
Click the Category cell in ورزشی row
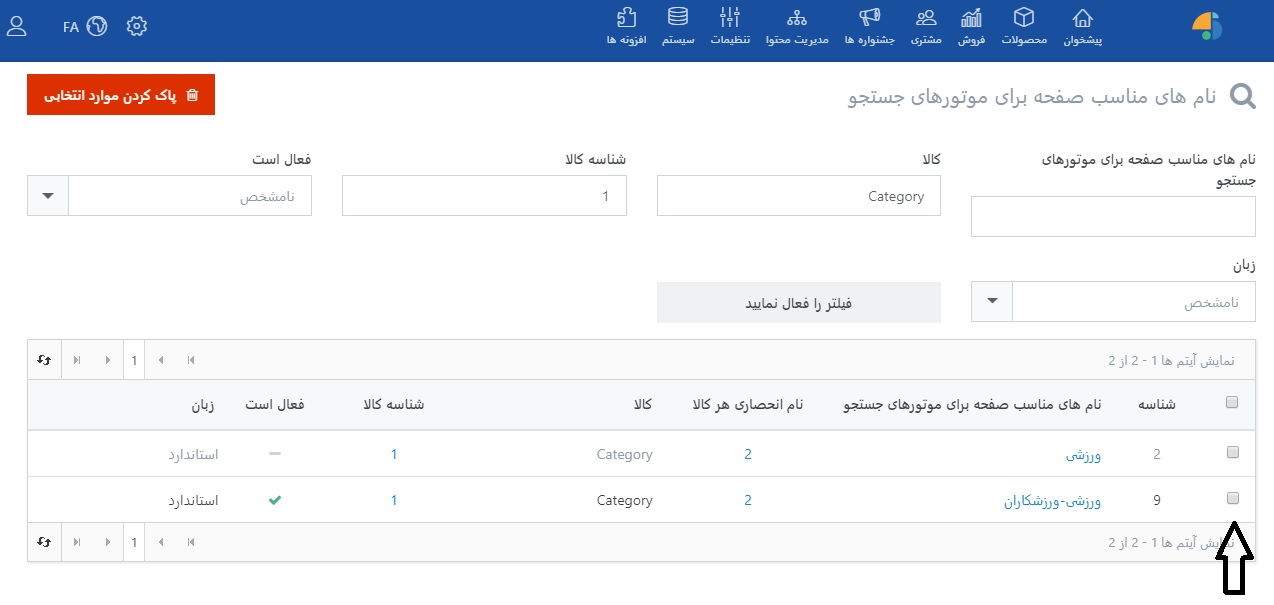tap(625, 454)
